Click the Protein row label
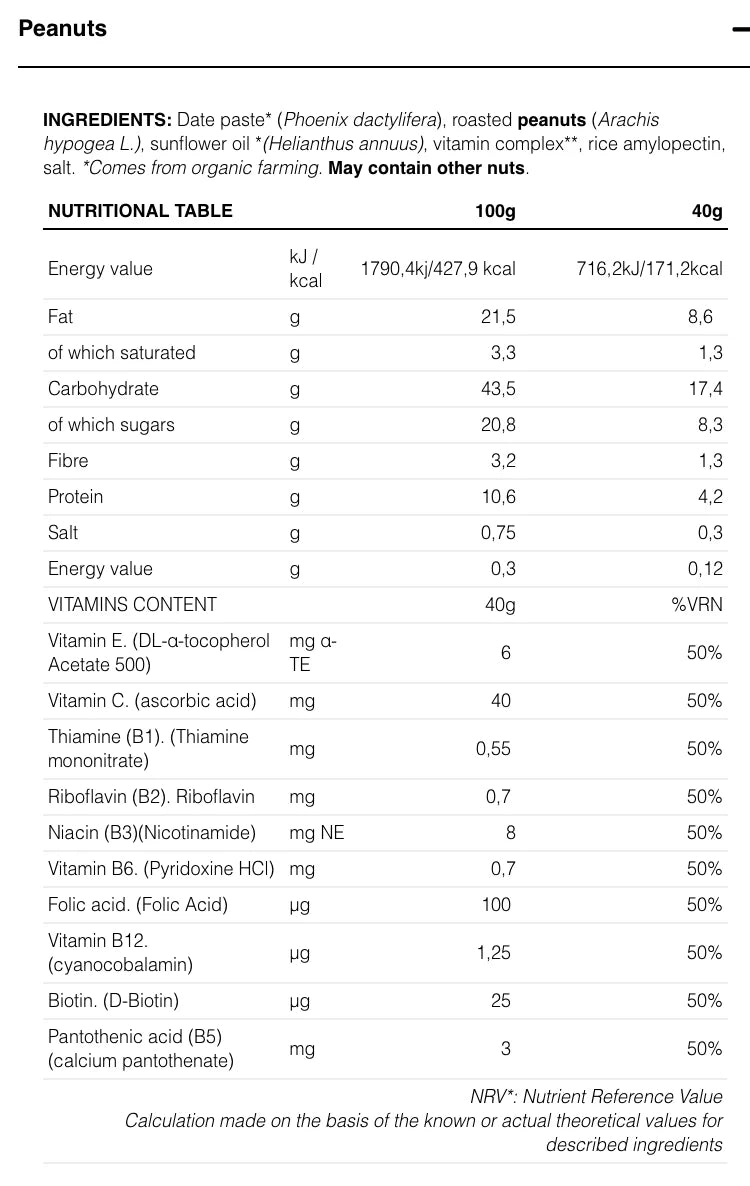750x1186 pixels. 76,497
